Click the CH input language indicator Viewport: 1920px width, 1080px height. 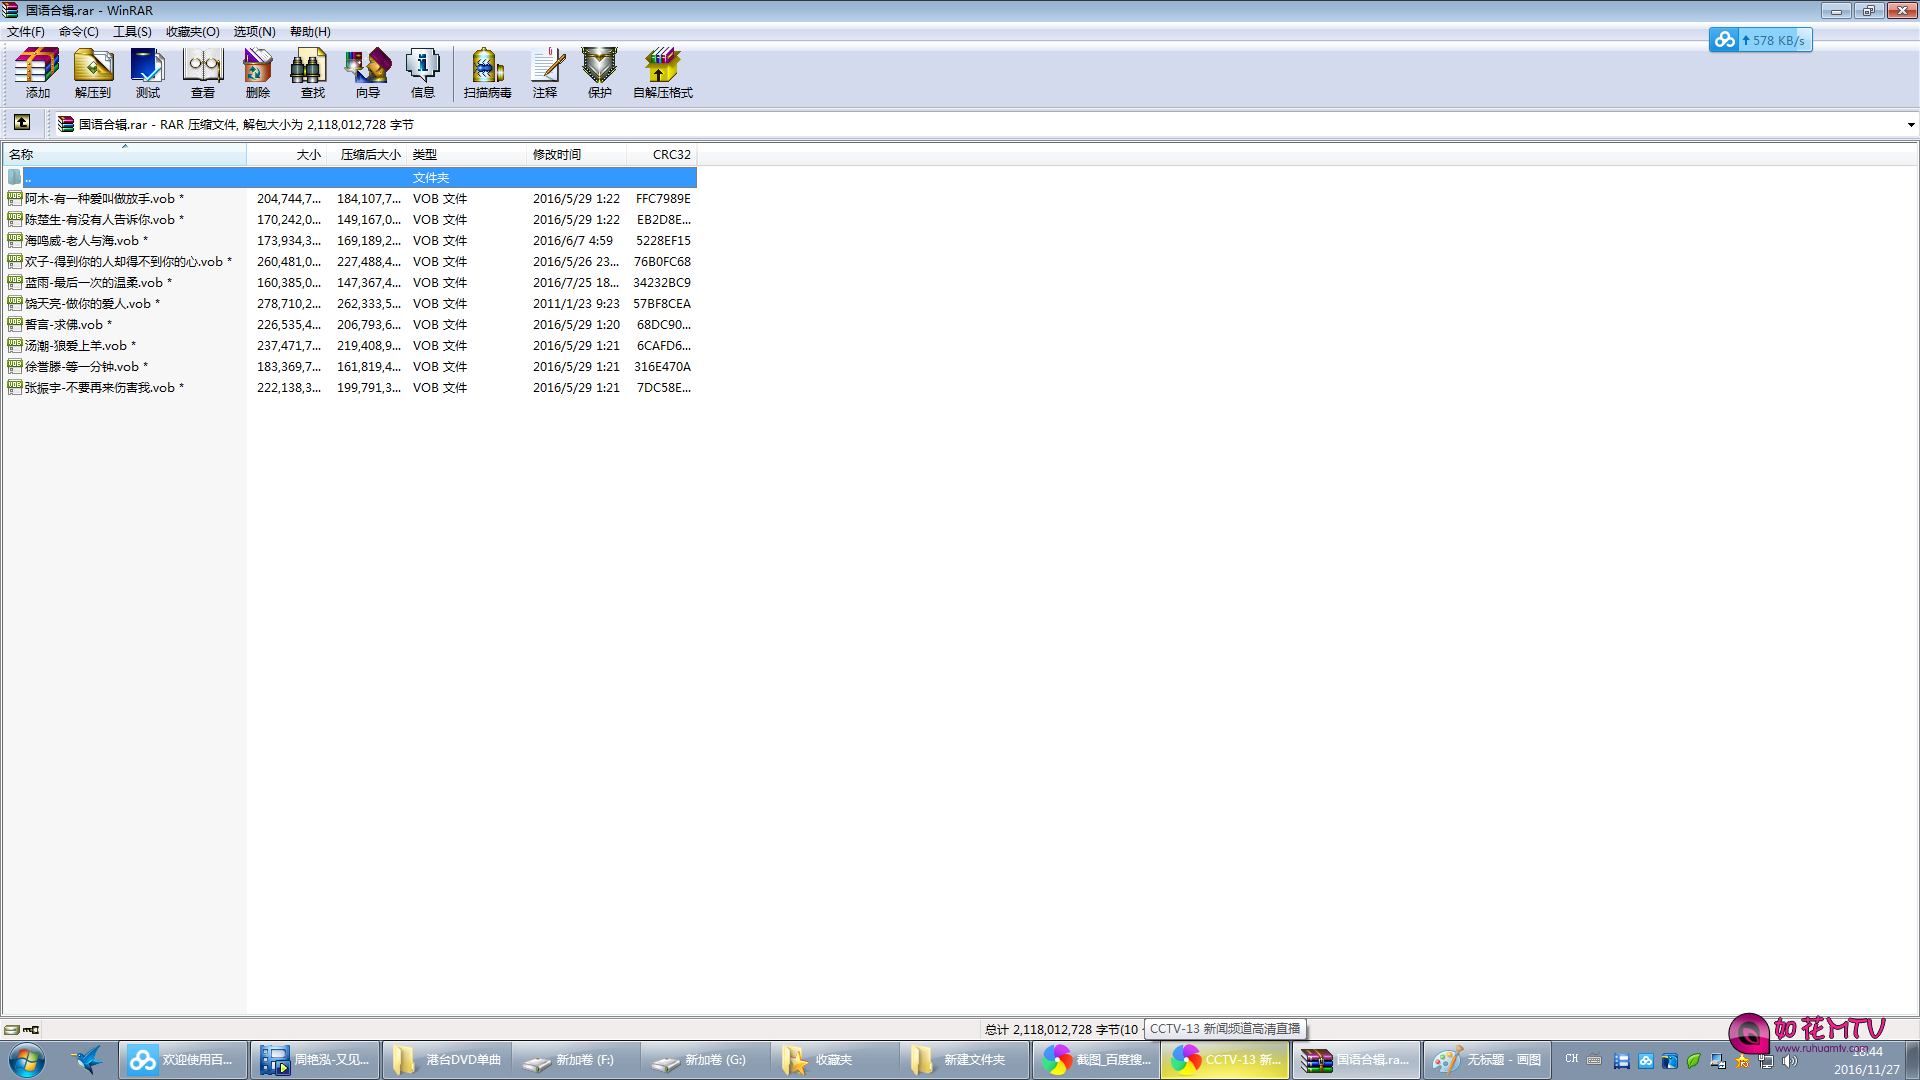coord(1572,1059)
